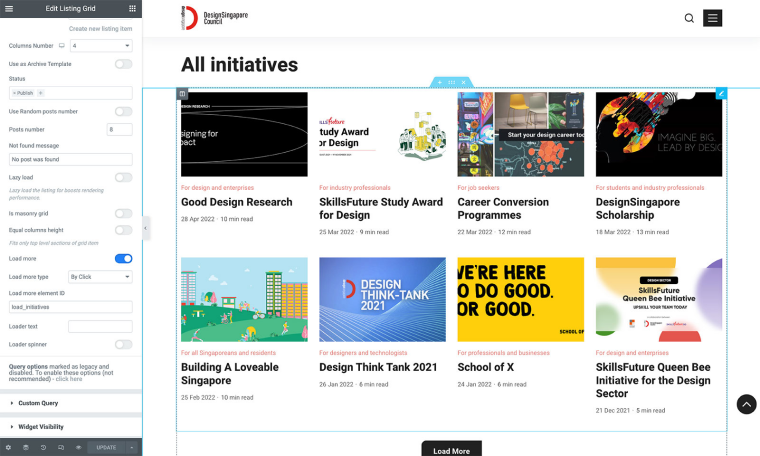This screenshot has height=456, width=760.
Task: Click the '21 Dec 2021' date text
Action: 613,410
